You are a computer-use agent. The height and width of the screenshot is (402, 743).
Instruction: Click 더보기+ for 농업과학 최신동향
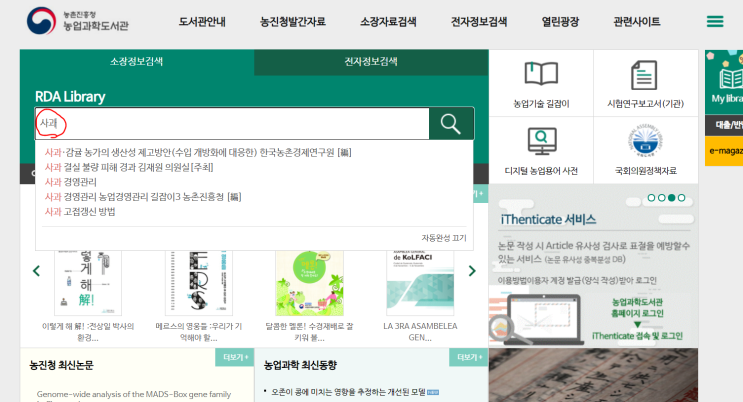(469, 357)
